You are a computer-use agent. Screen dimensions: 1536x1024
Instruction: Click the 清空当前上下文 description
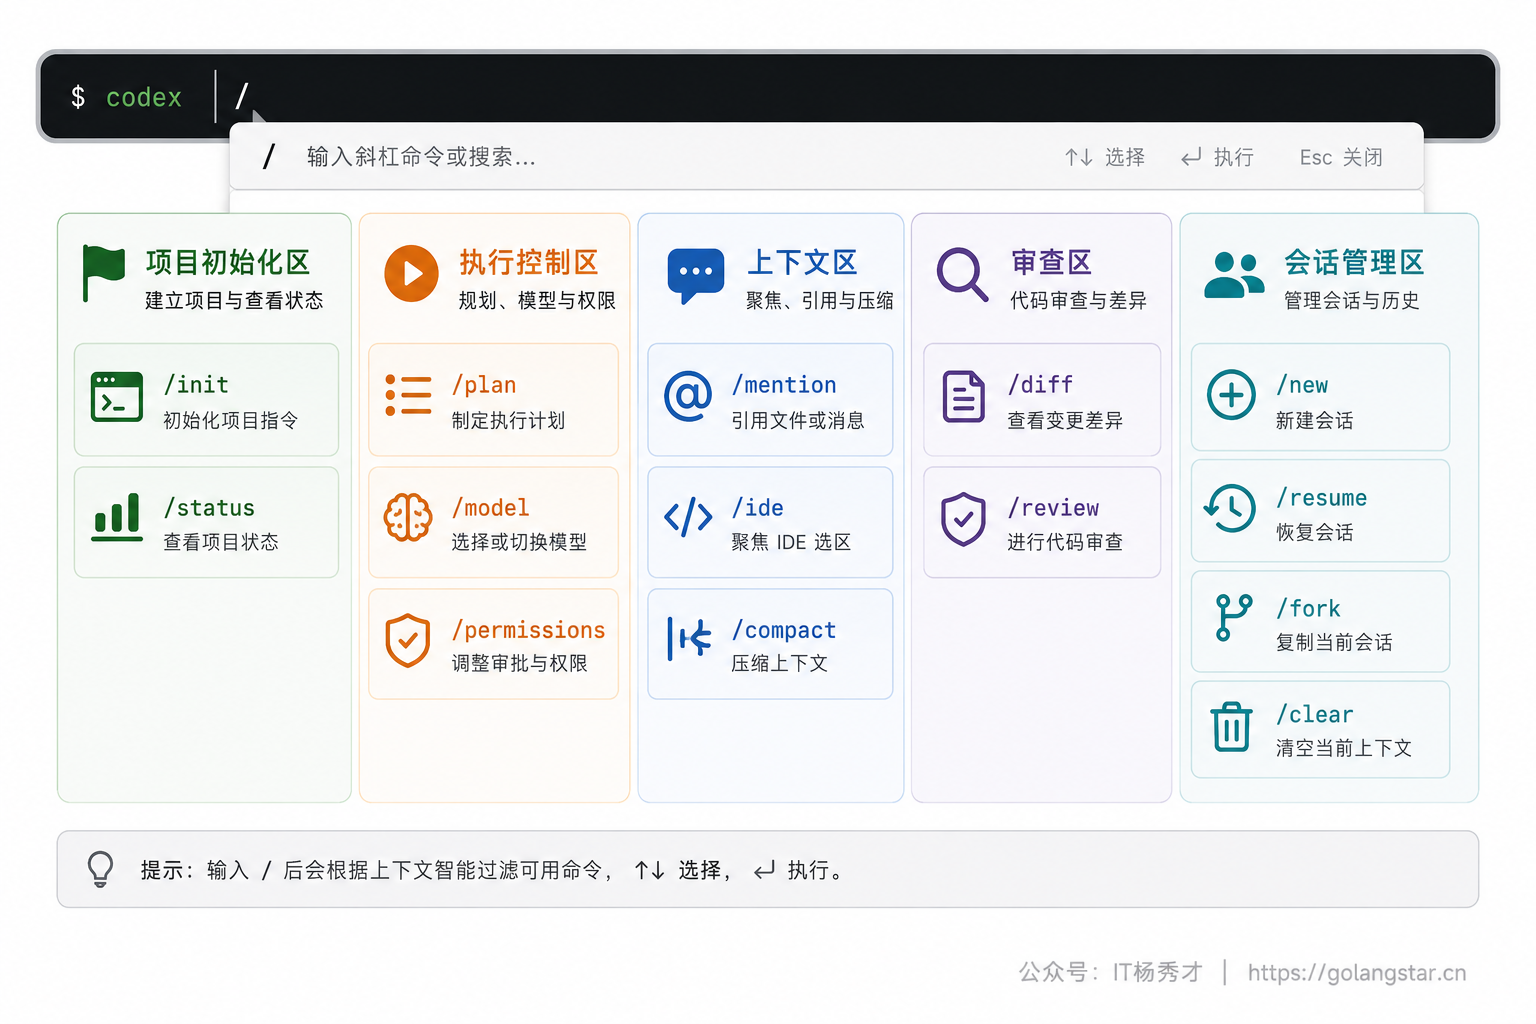(x=1344, y=748)
